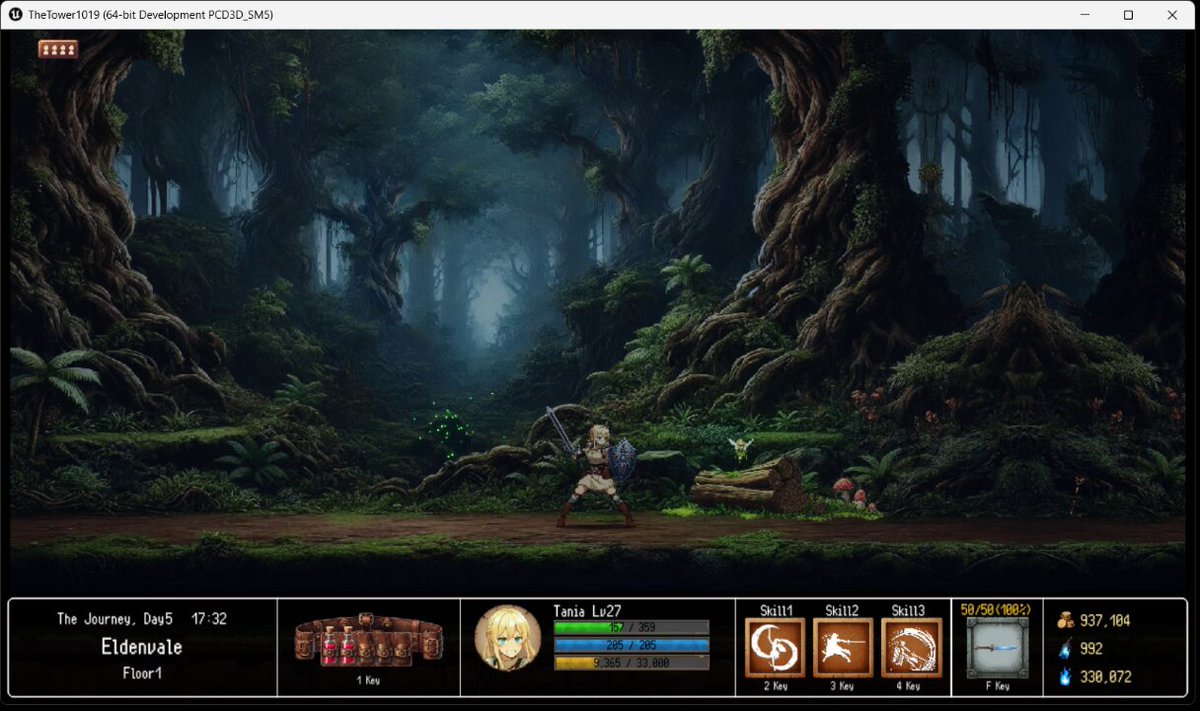Click the '17:32' game clock
The width and height of the screenshot is (1200, 711).
(209, 619)
